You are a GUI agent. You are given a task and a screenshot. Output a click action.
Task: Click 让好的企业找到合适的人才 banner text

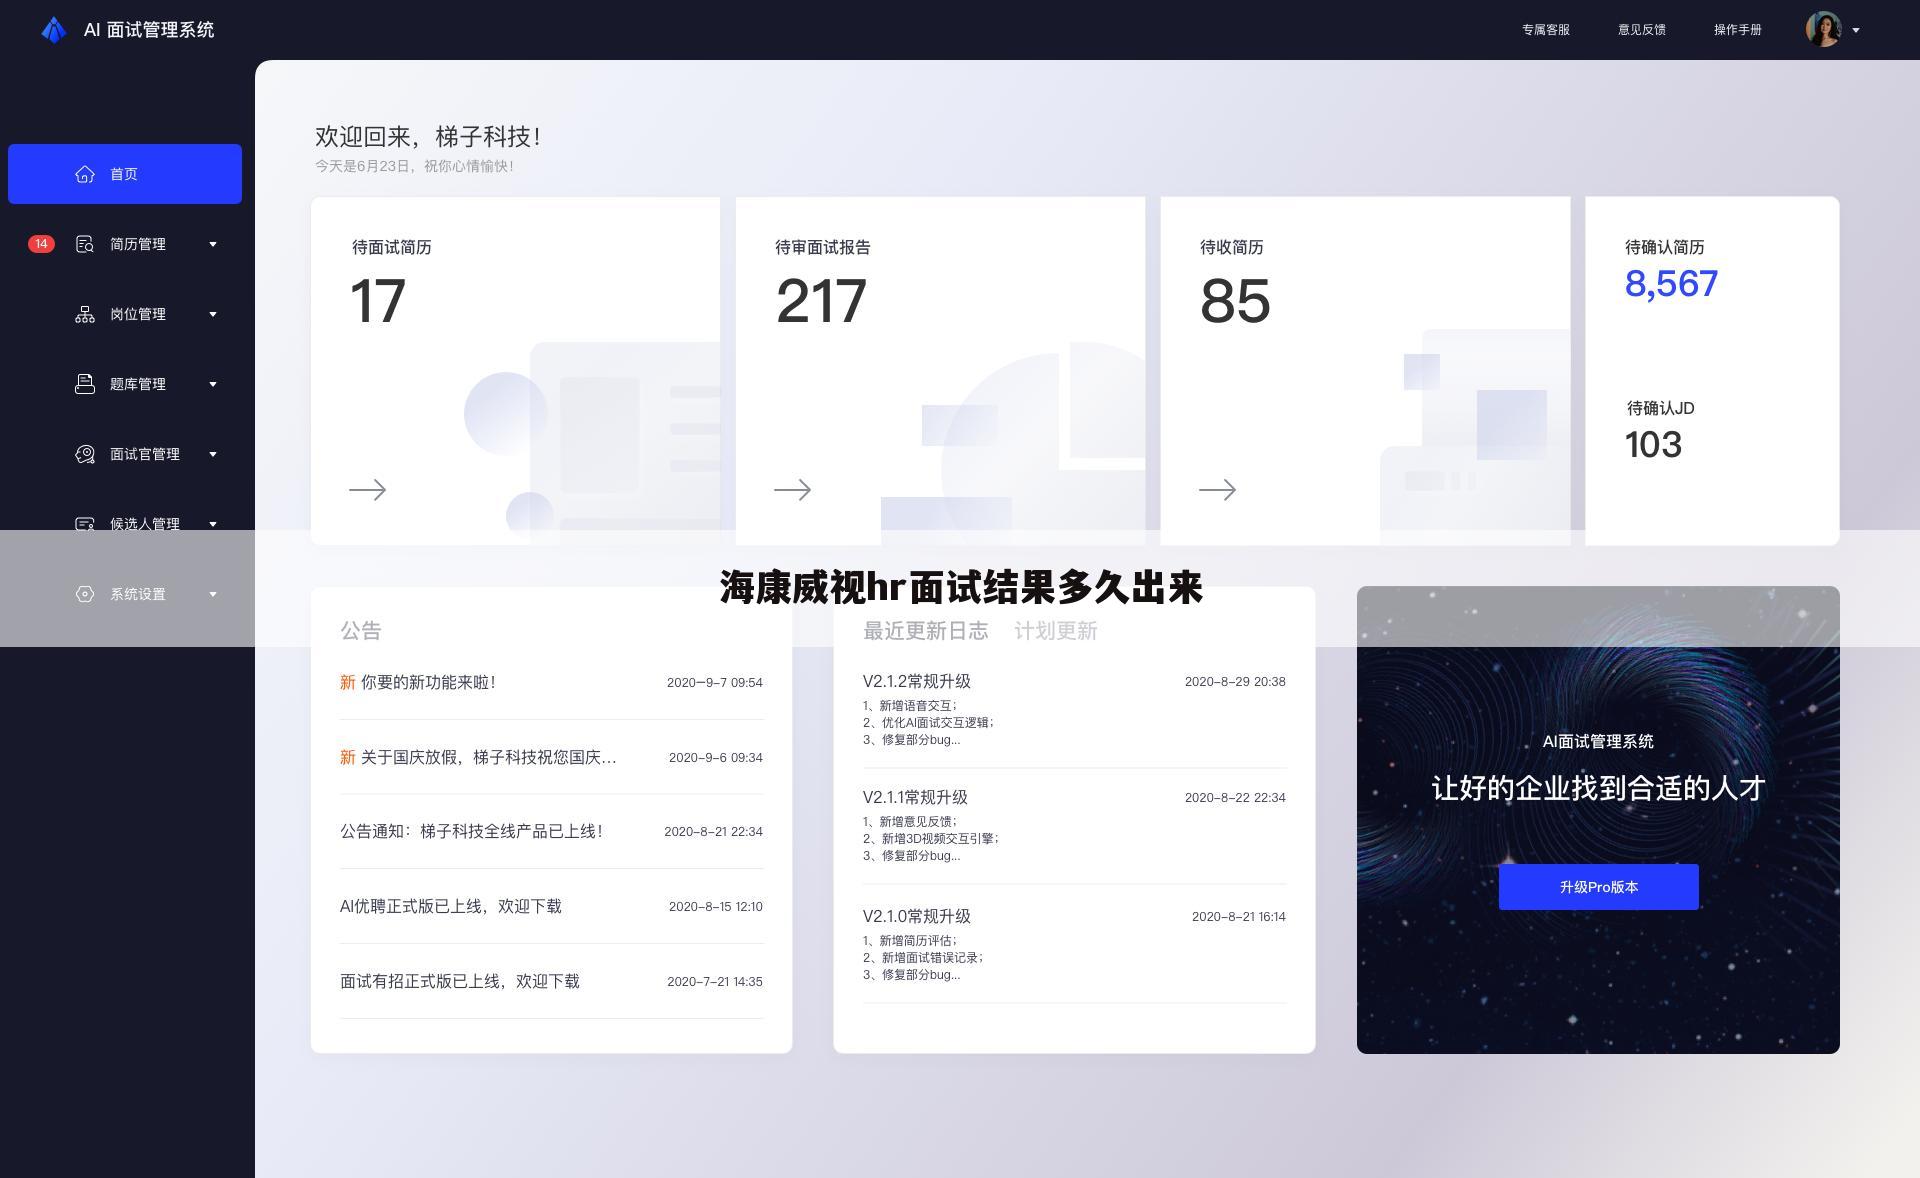1598,788
